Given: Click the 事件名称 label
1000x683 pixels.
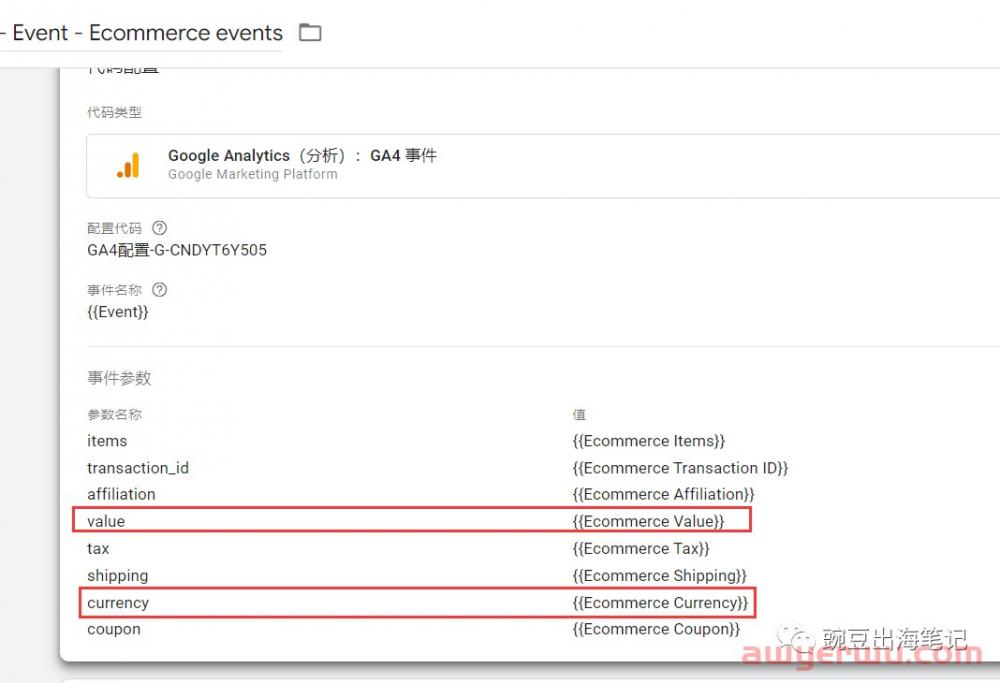Looking at the screenshot, I should (114, 290).
